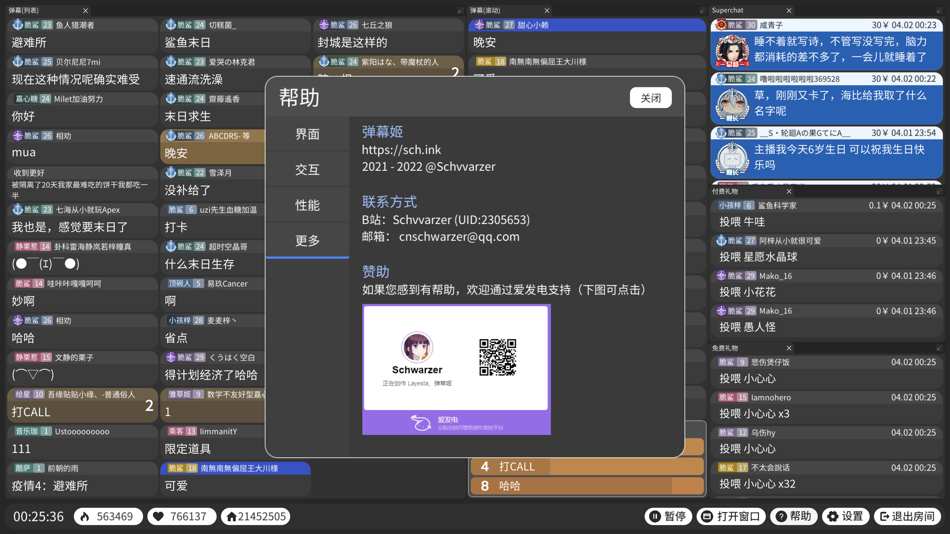Select the 封城是这样的 danmaku message

click(x=388, y=36)
